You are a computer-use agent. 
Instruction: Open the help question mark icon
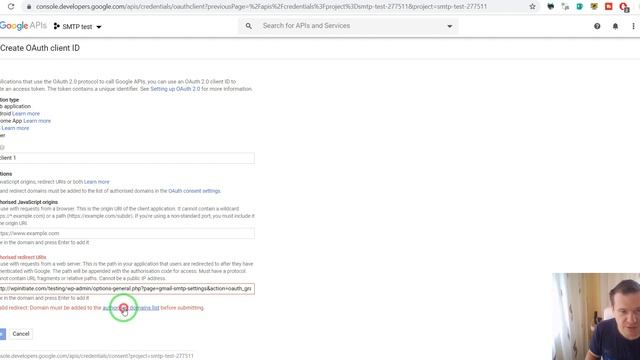coord(597,26)
